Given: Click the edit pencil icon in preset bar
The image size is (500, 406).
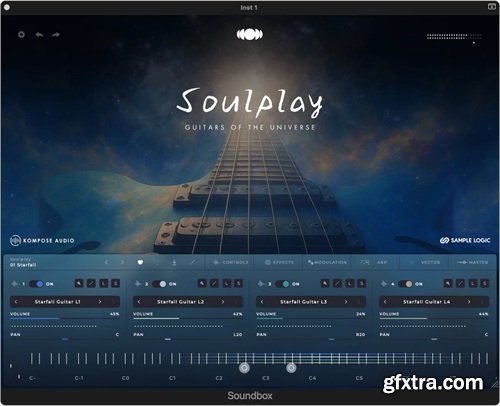Looking at the screenshot, I should 192,263.
